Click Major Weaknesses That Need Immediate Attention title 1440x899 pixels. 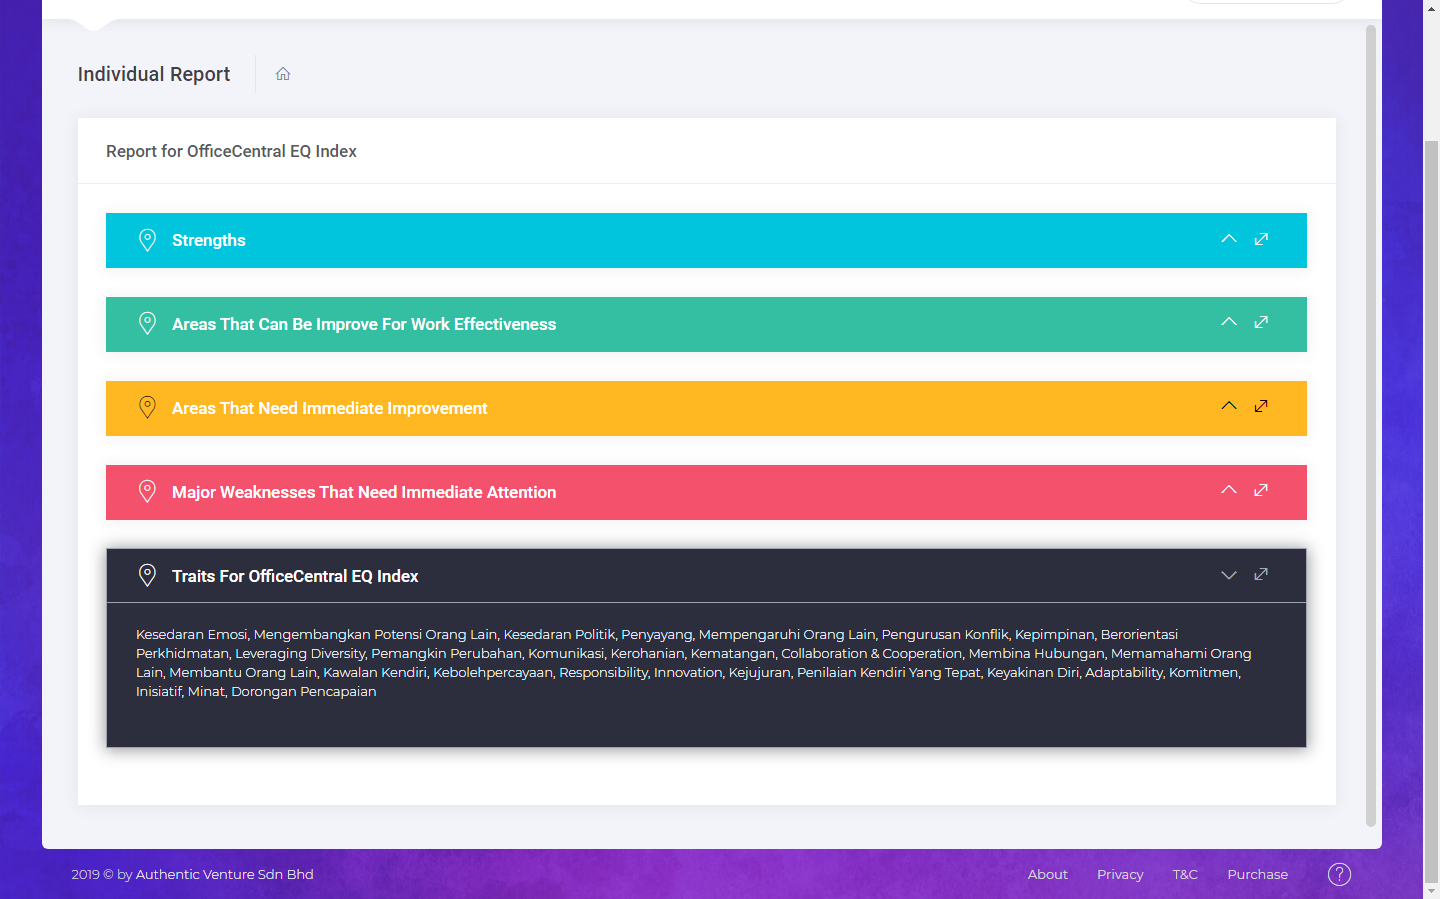(x=364, y=492)
